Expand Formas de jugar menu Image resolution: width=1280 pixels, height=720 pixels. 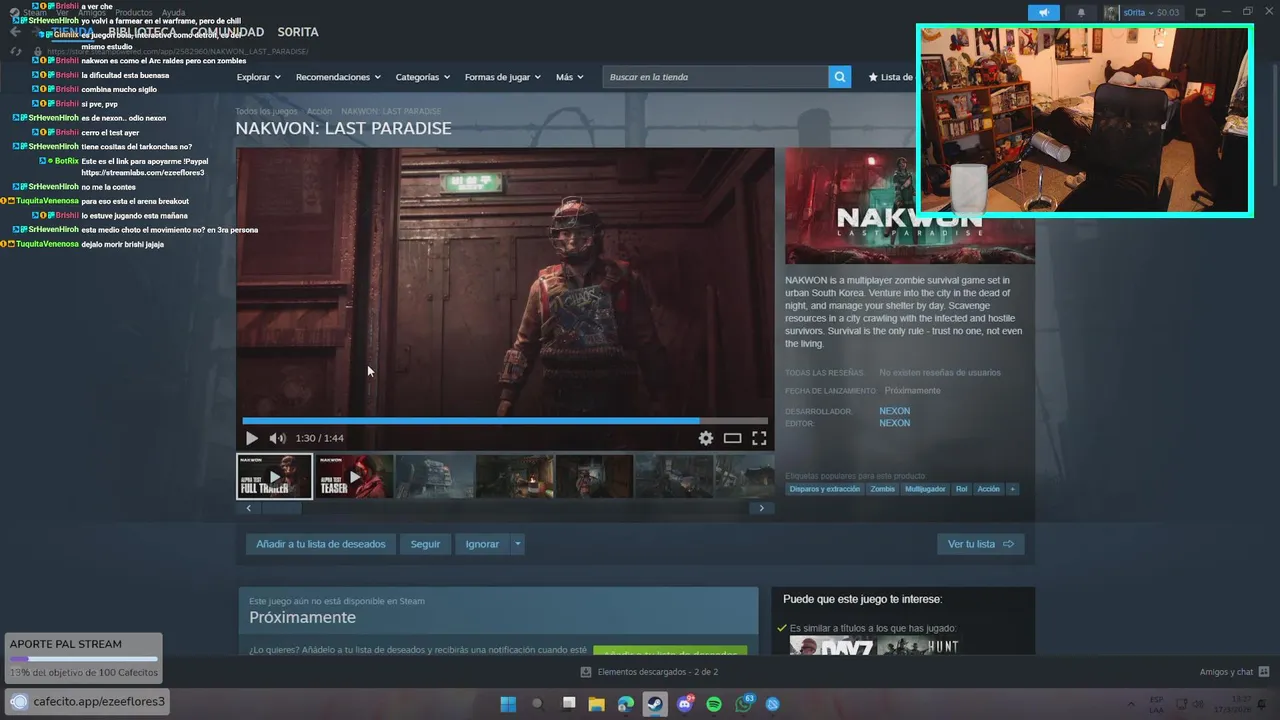coord(502,77)
